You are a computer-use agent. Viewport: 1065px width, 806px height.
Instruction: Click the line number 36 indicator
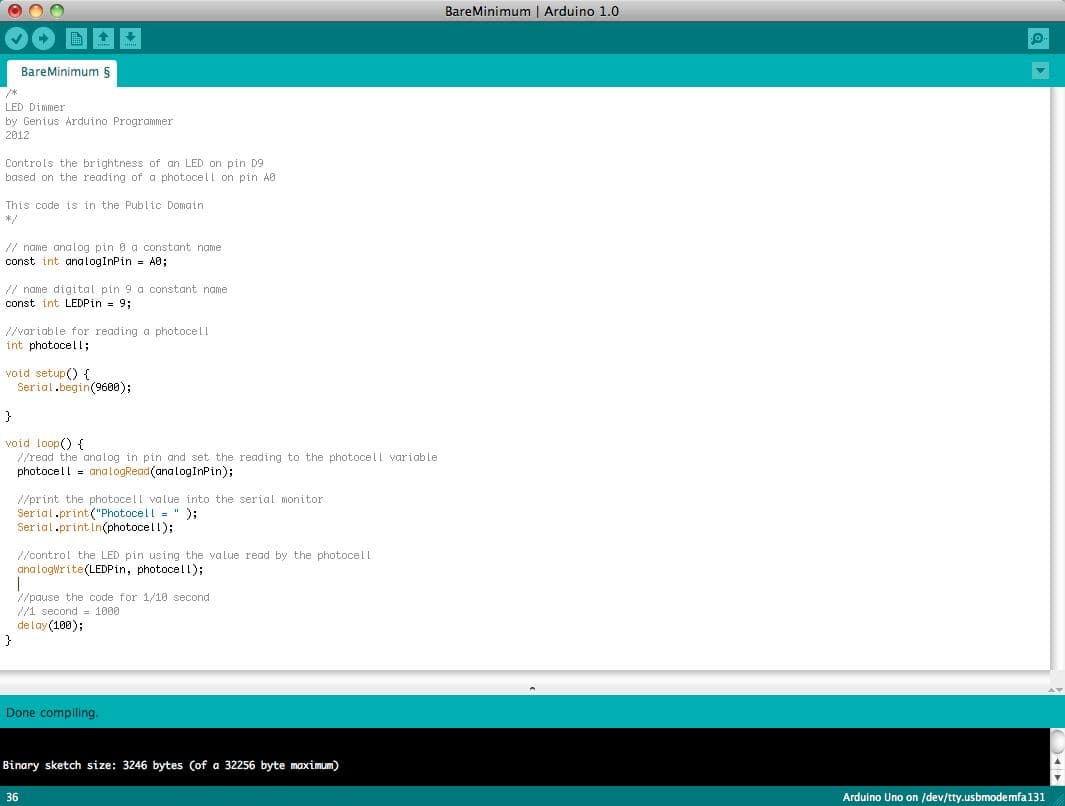10,797
